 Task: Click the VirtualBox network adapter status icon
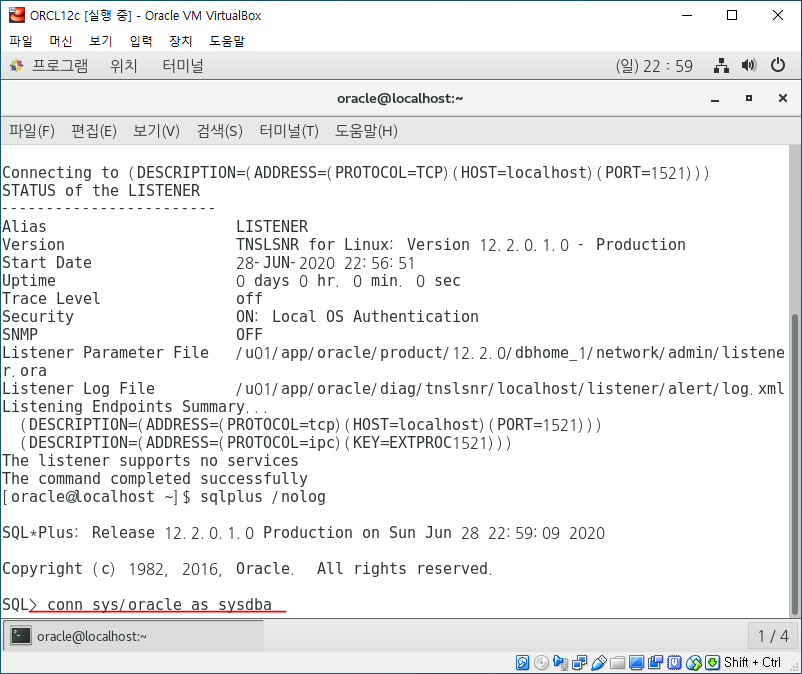[580, 663]
